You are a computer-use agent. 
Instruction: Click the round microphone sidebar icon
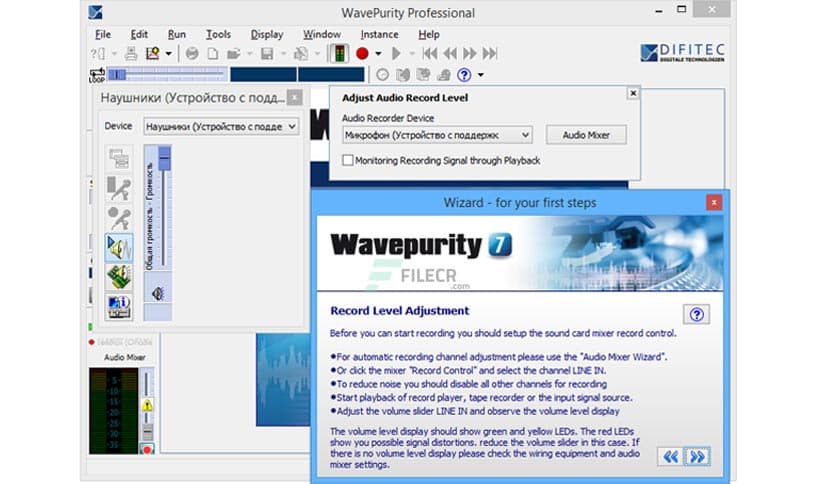coord(119,218)
